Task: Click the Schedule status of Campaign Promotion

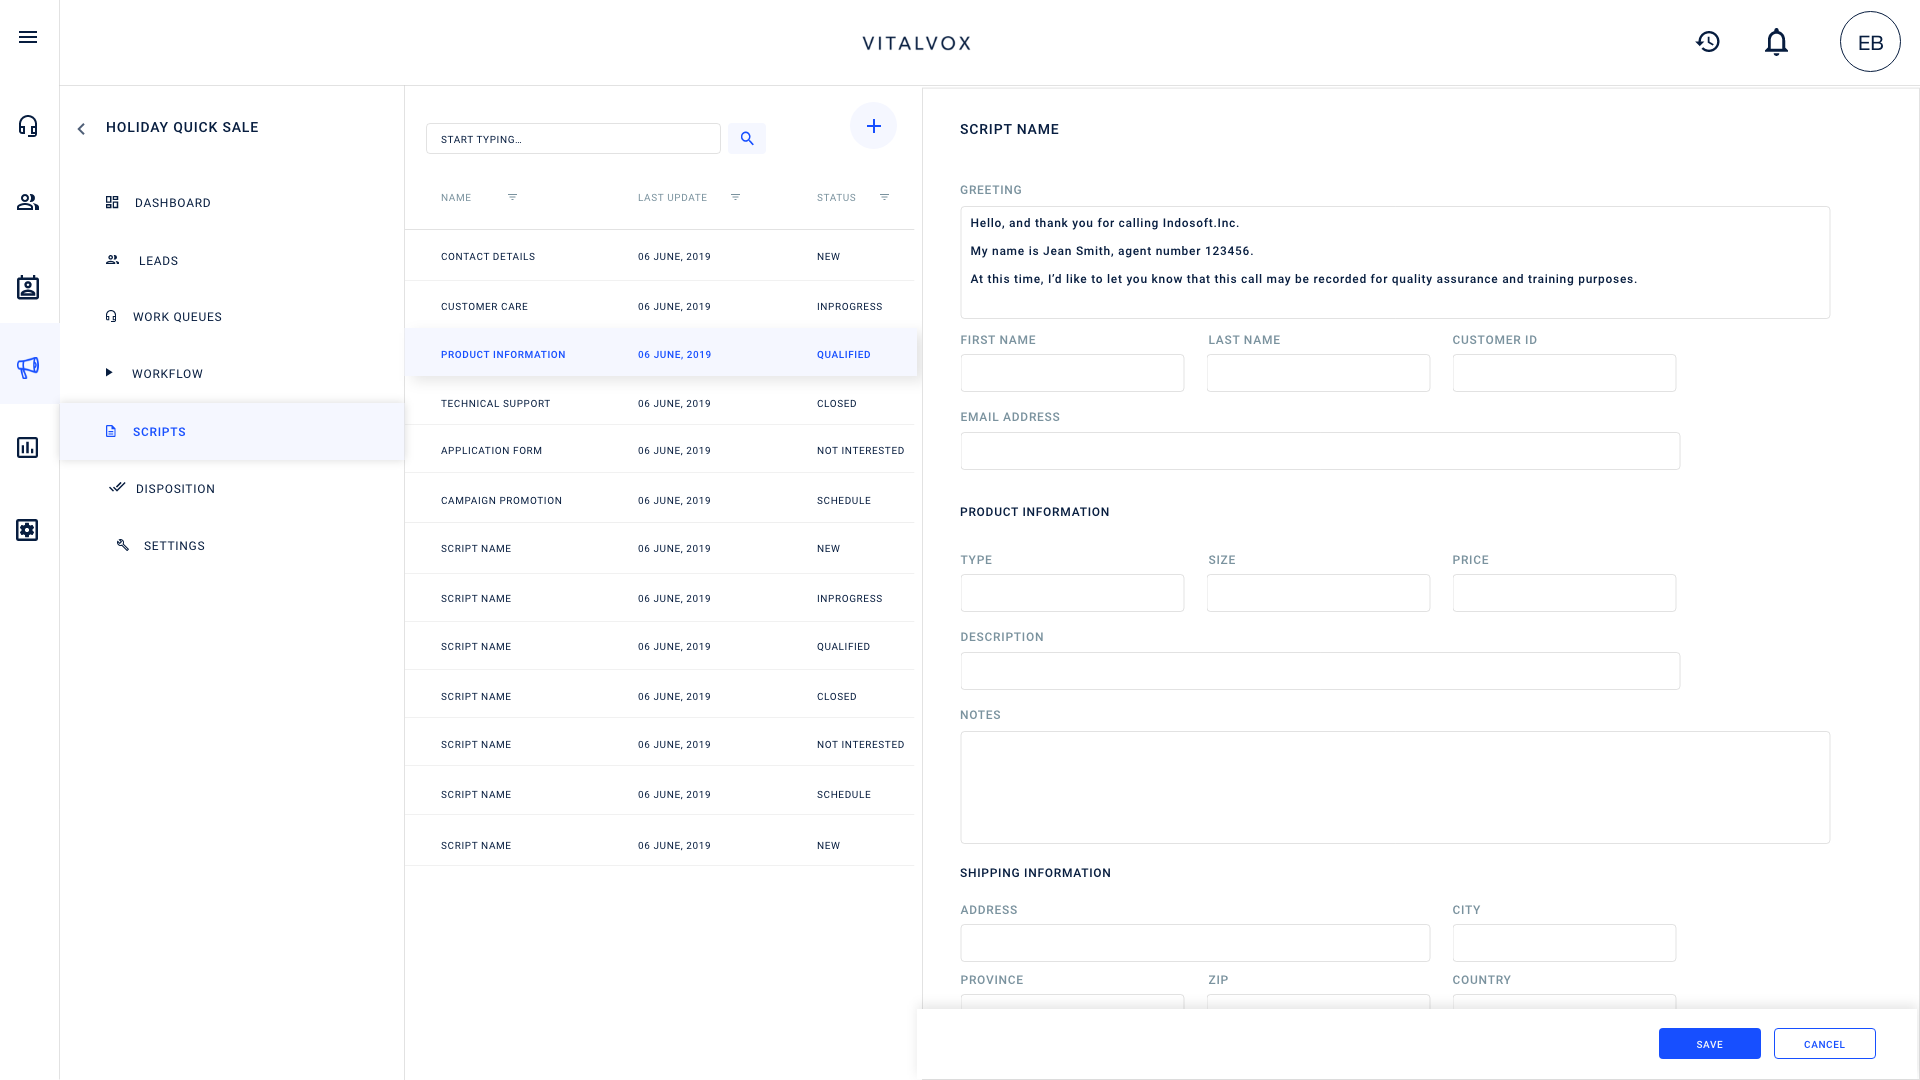Action: coord(843,501)
